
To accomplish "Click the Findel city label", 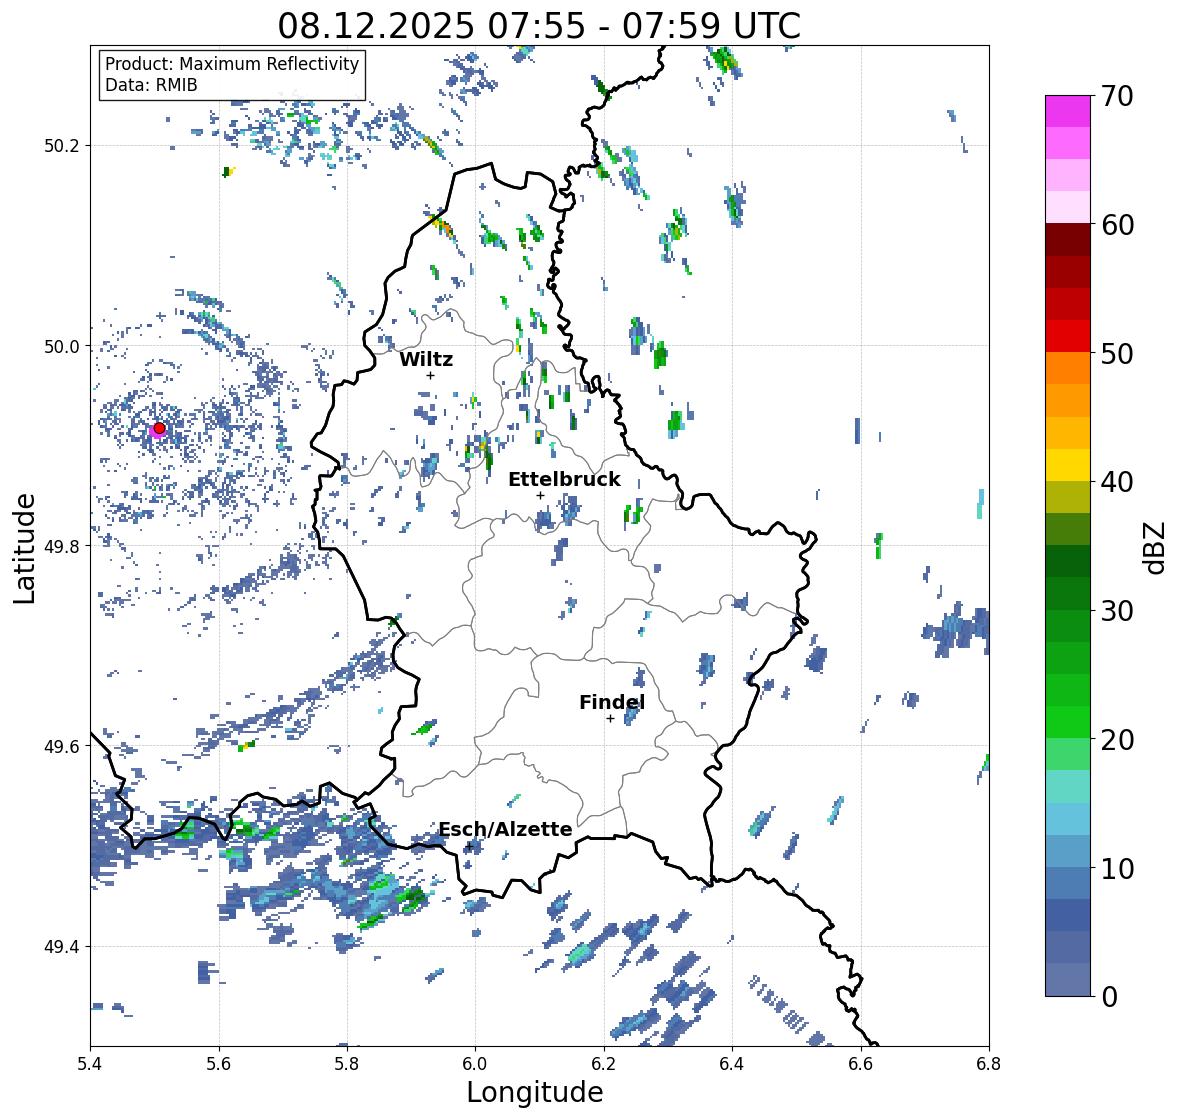I will click(612, 702).
